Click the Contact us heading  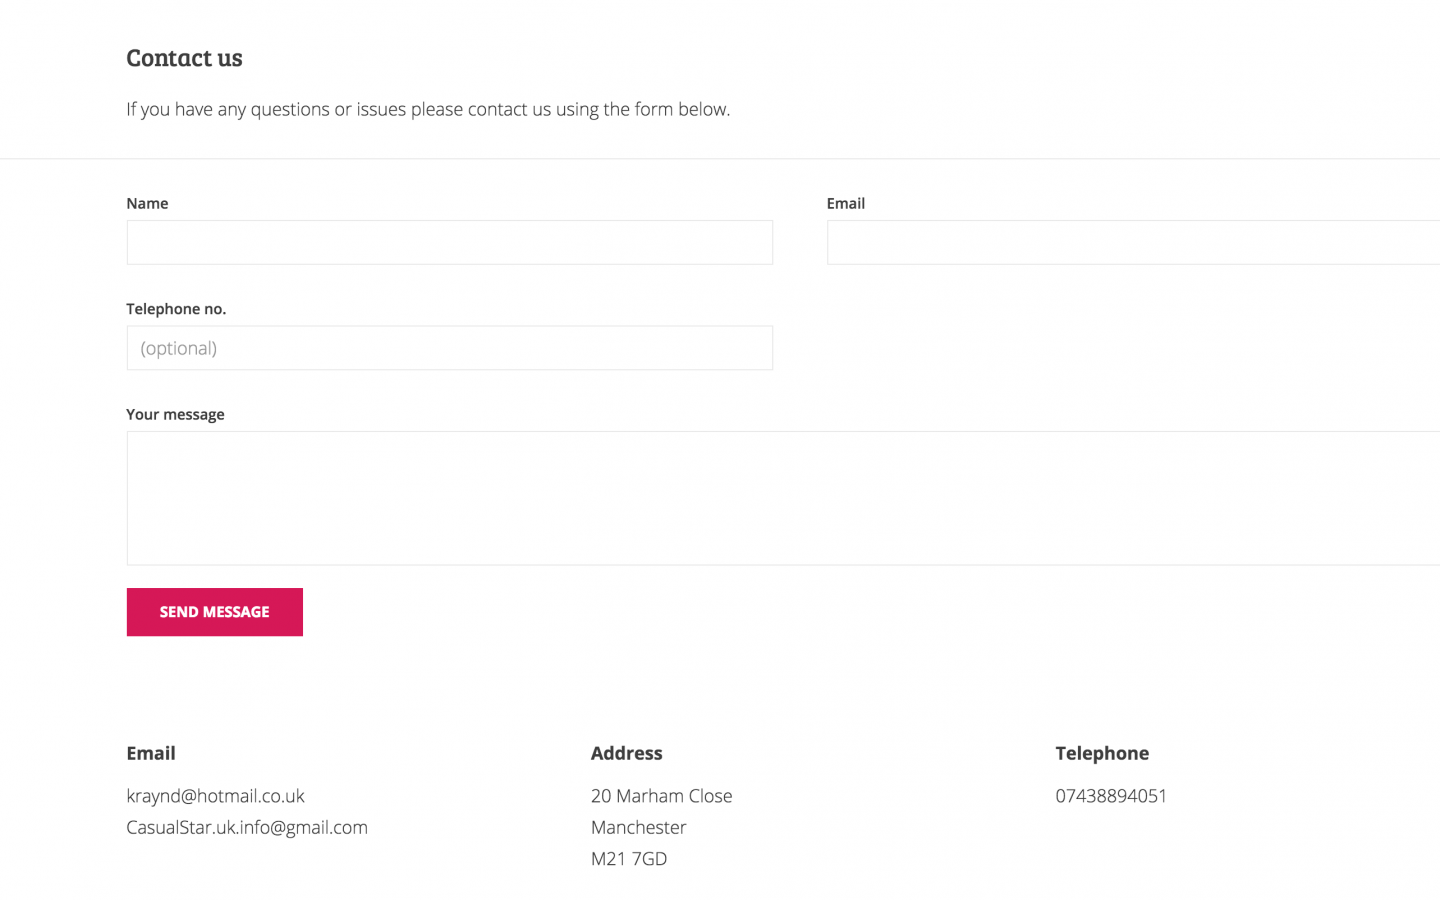point(184,58)
